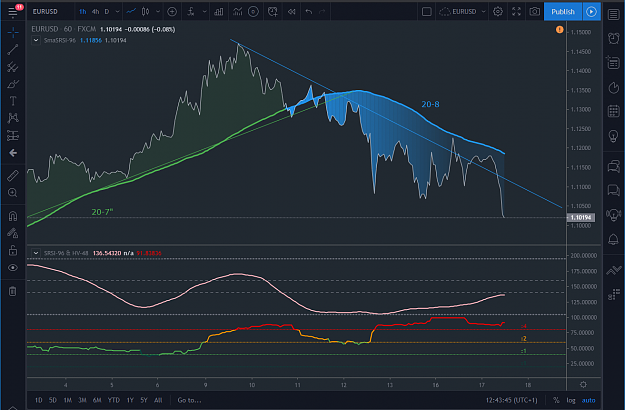Open the calendar panel icon
Screen dimensions: 625x410
(x=613, y=111)
